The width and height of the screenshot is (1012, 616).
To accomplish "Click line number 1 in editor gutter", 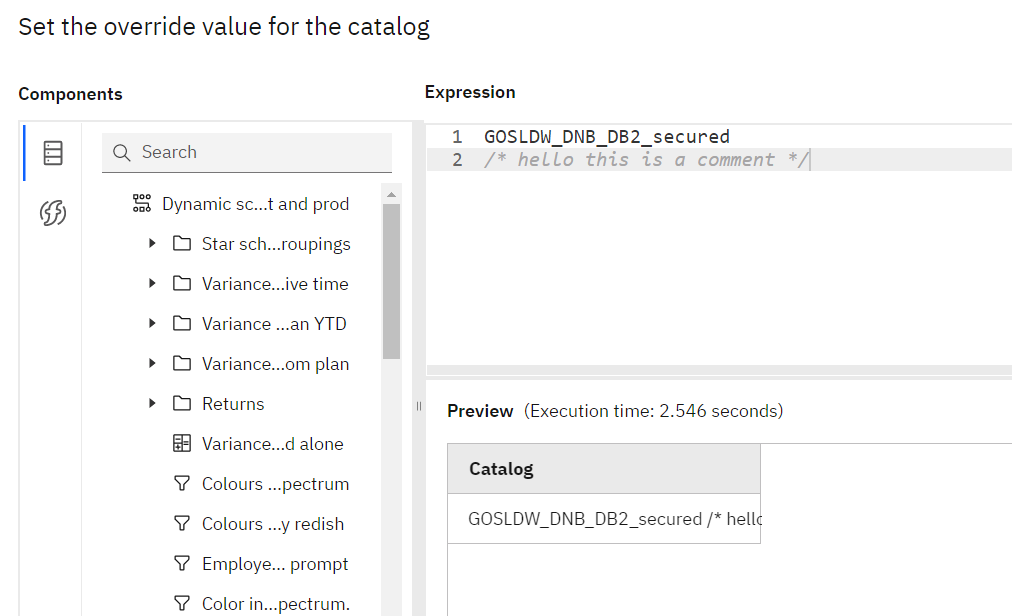I will click(x=457, y=137).
